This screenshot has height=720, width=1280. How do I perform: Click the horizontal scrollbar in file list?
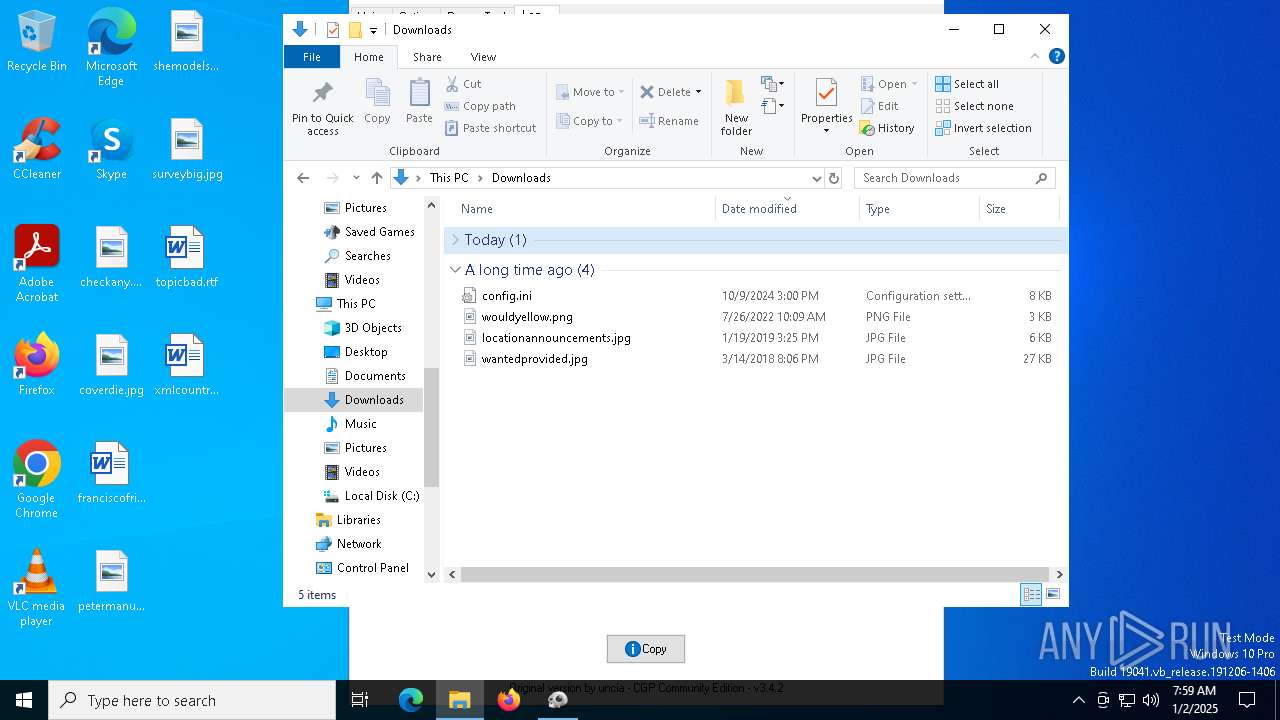[757, 575]
